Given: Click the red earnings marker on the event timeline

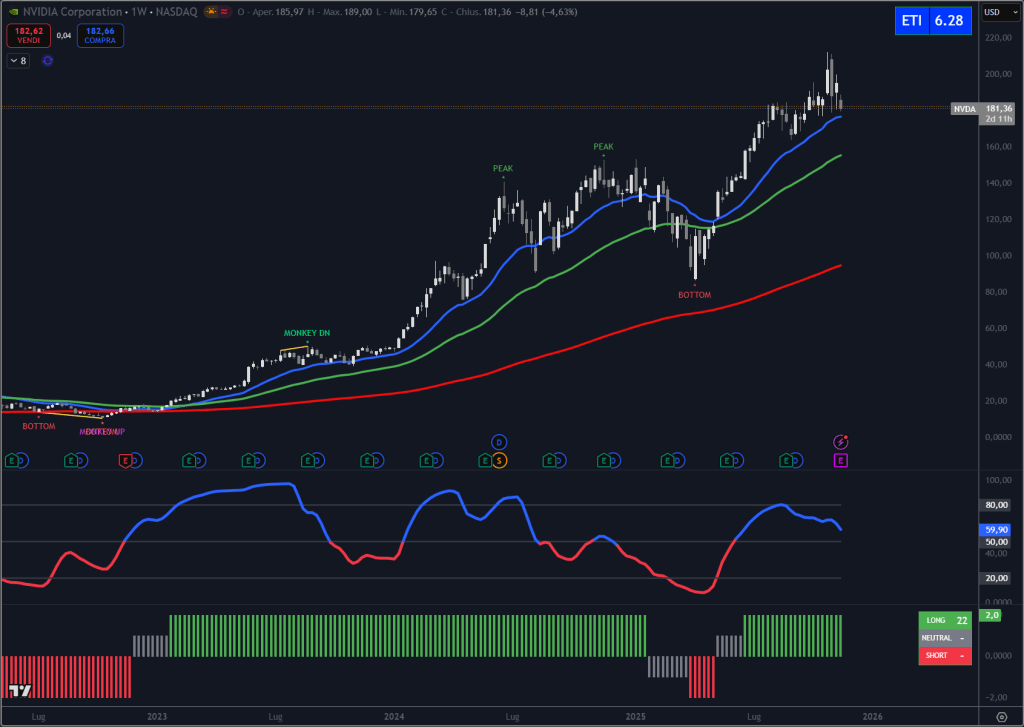Looking at the screenshot, I should click(x=125, y=461).
